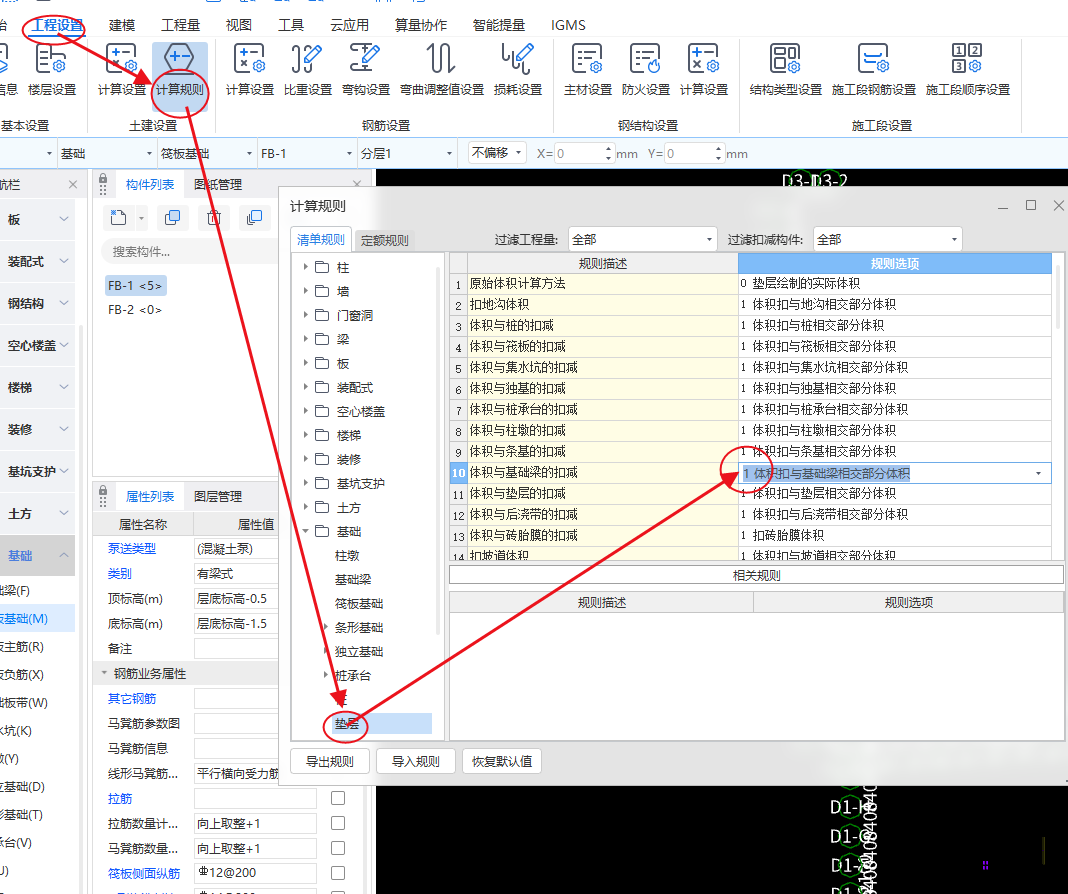Click 恢复默认值 button
The width and height of the screenshot is (1068, 894).
(x=502, y=761)
